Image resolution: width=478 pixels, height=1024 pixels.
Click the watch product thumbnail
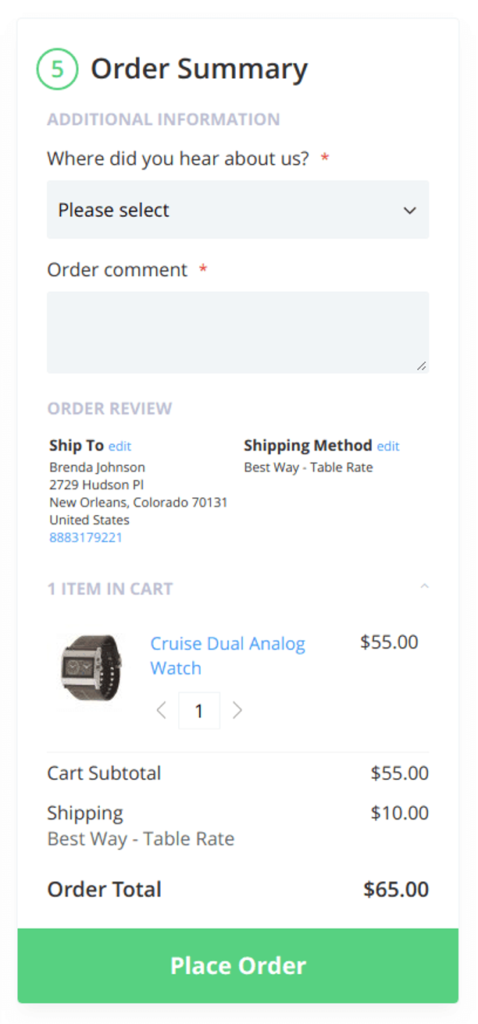click(89, 670)
